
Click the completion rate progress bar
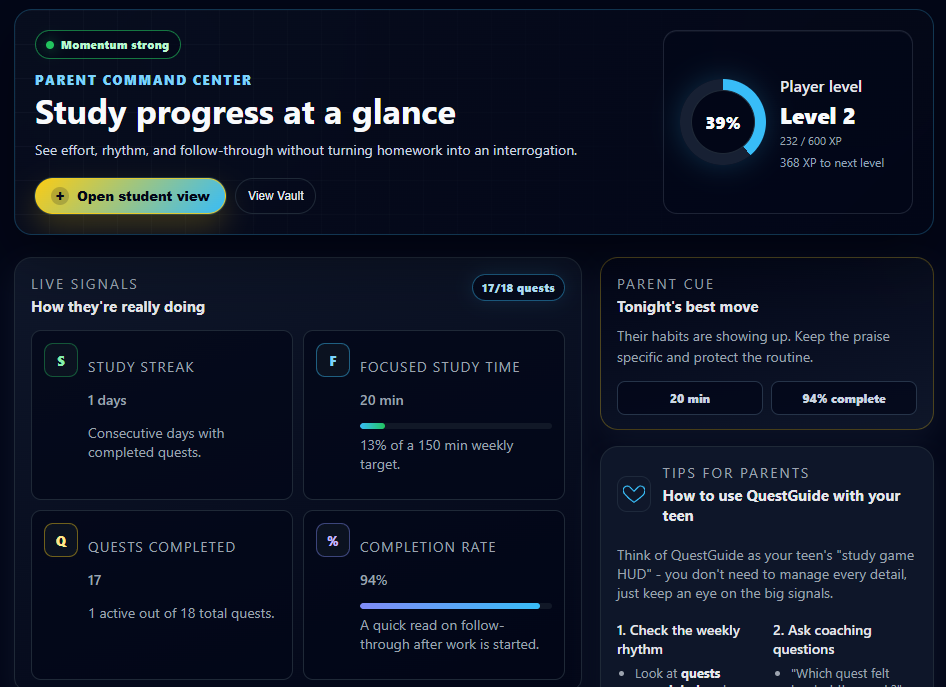[x=456, y=606]
